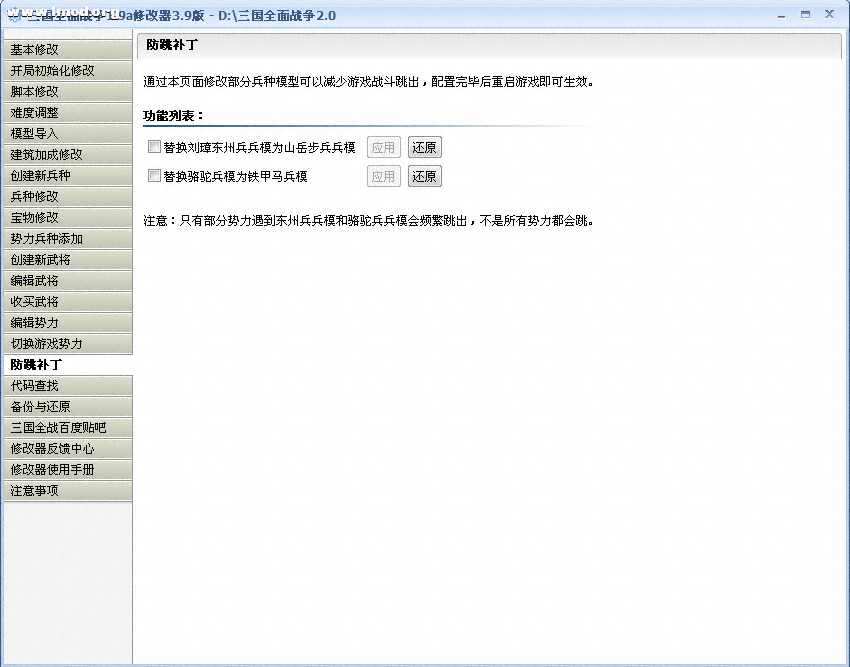Click 还原 button for 东州兵 model
Image resolution: width=850 pixels, height=667 pixels.
pos(424,147)
